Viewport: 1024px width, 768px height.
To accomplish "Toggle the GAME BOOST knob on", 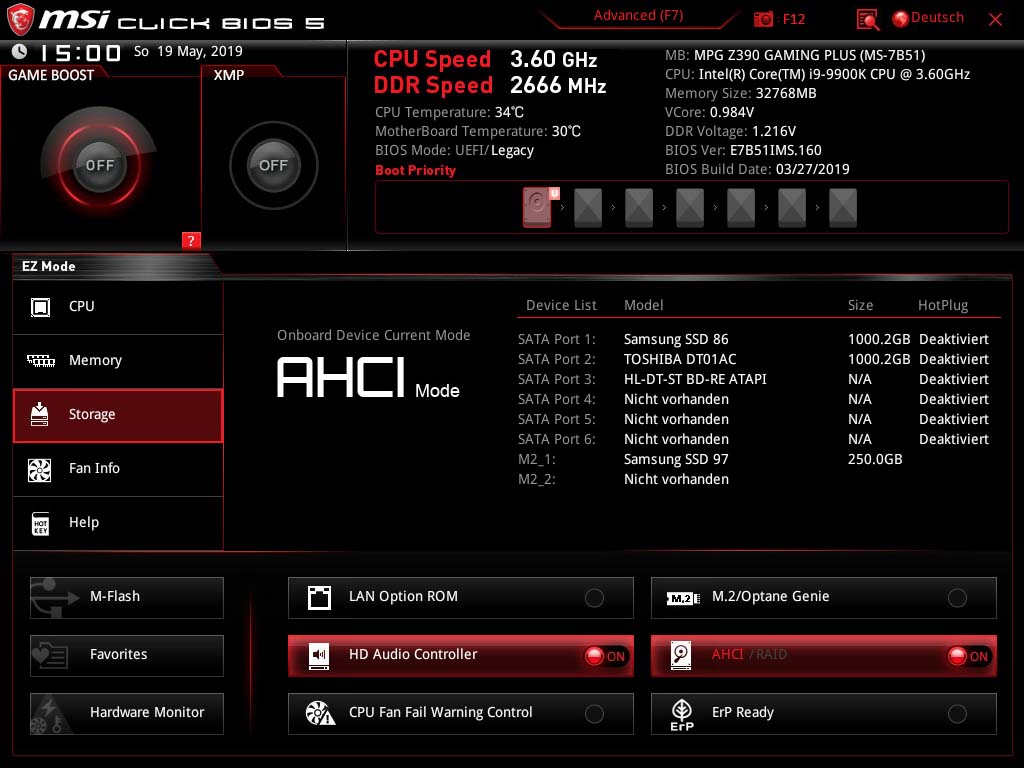I will coord(99,165).
